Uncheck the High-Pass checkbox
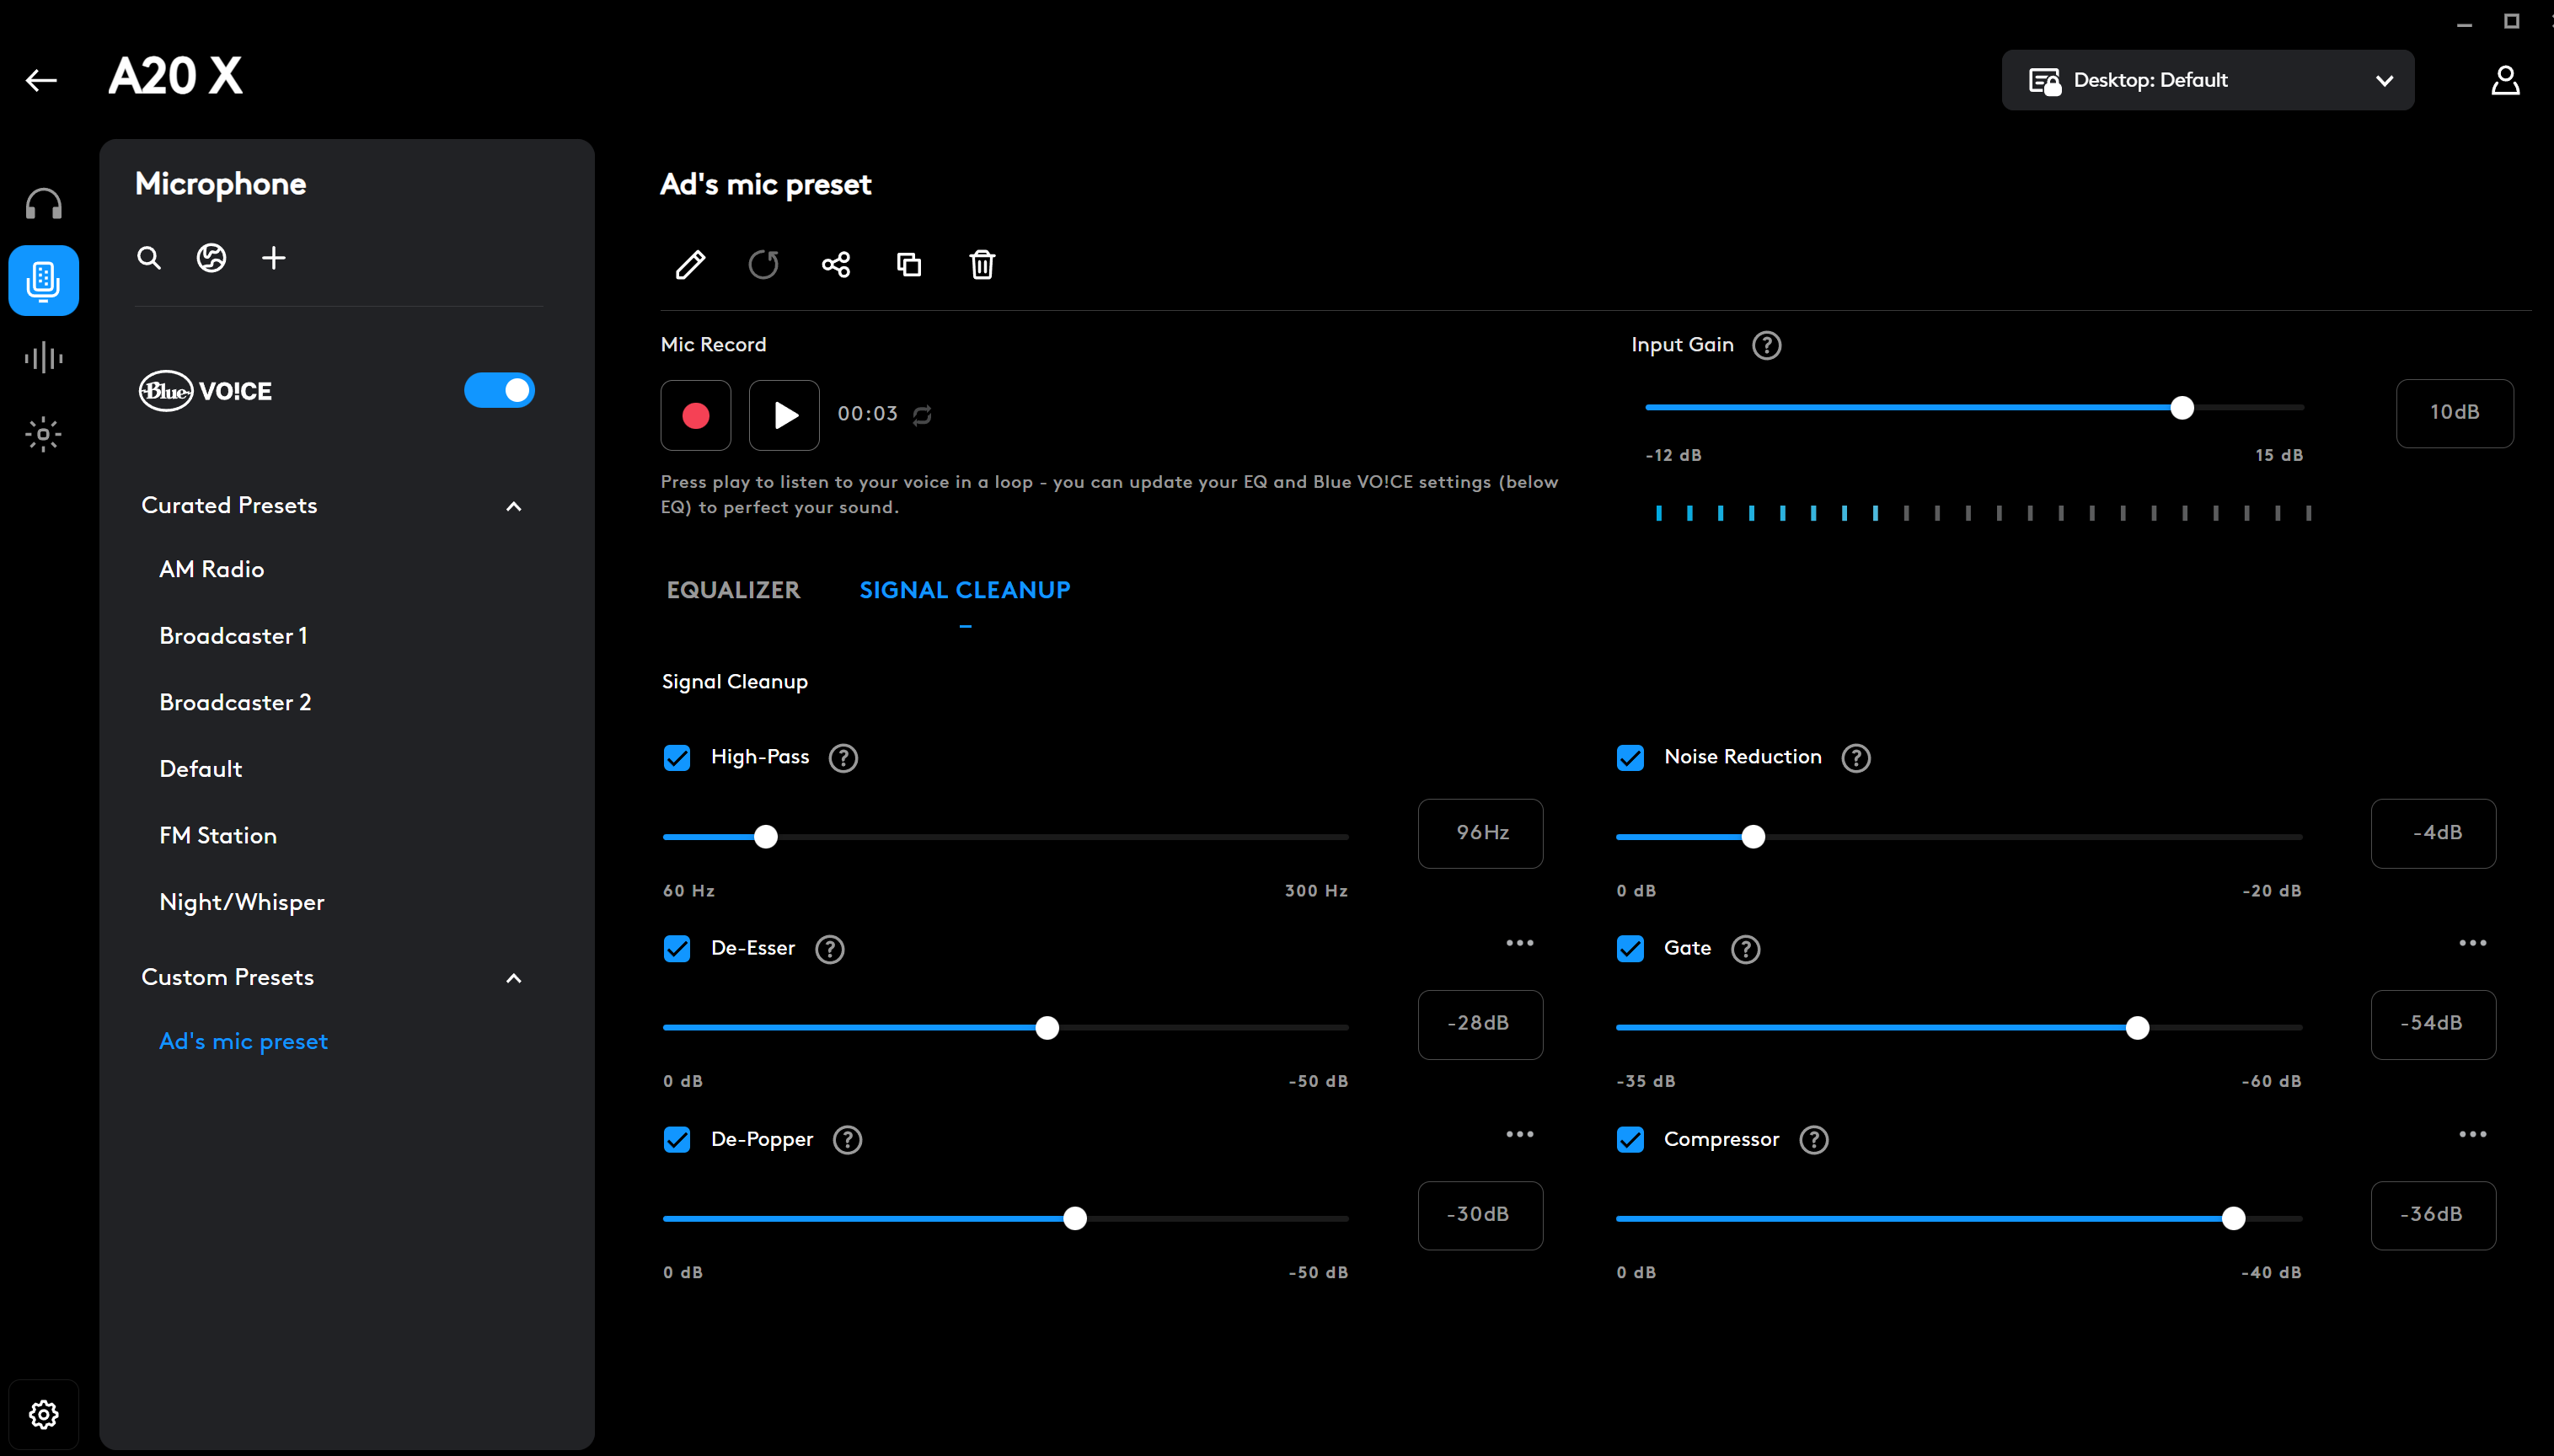The height and width of the screenshot is (1456, 2554). [677, 758]
